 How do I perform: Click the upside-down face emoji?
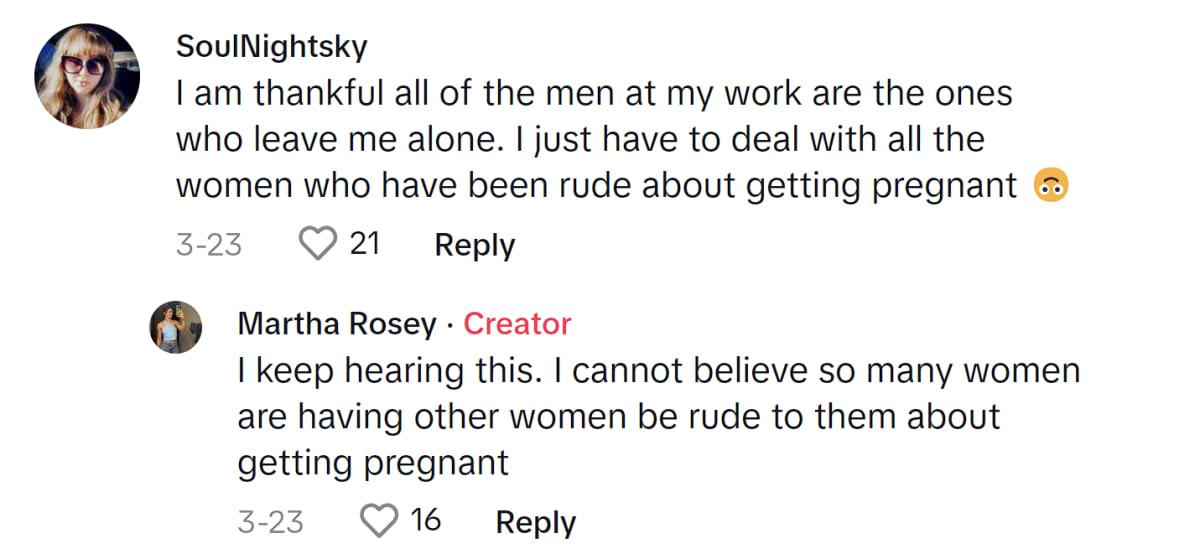tap(1052, 188)
